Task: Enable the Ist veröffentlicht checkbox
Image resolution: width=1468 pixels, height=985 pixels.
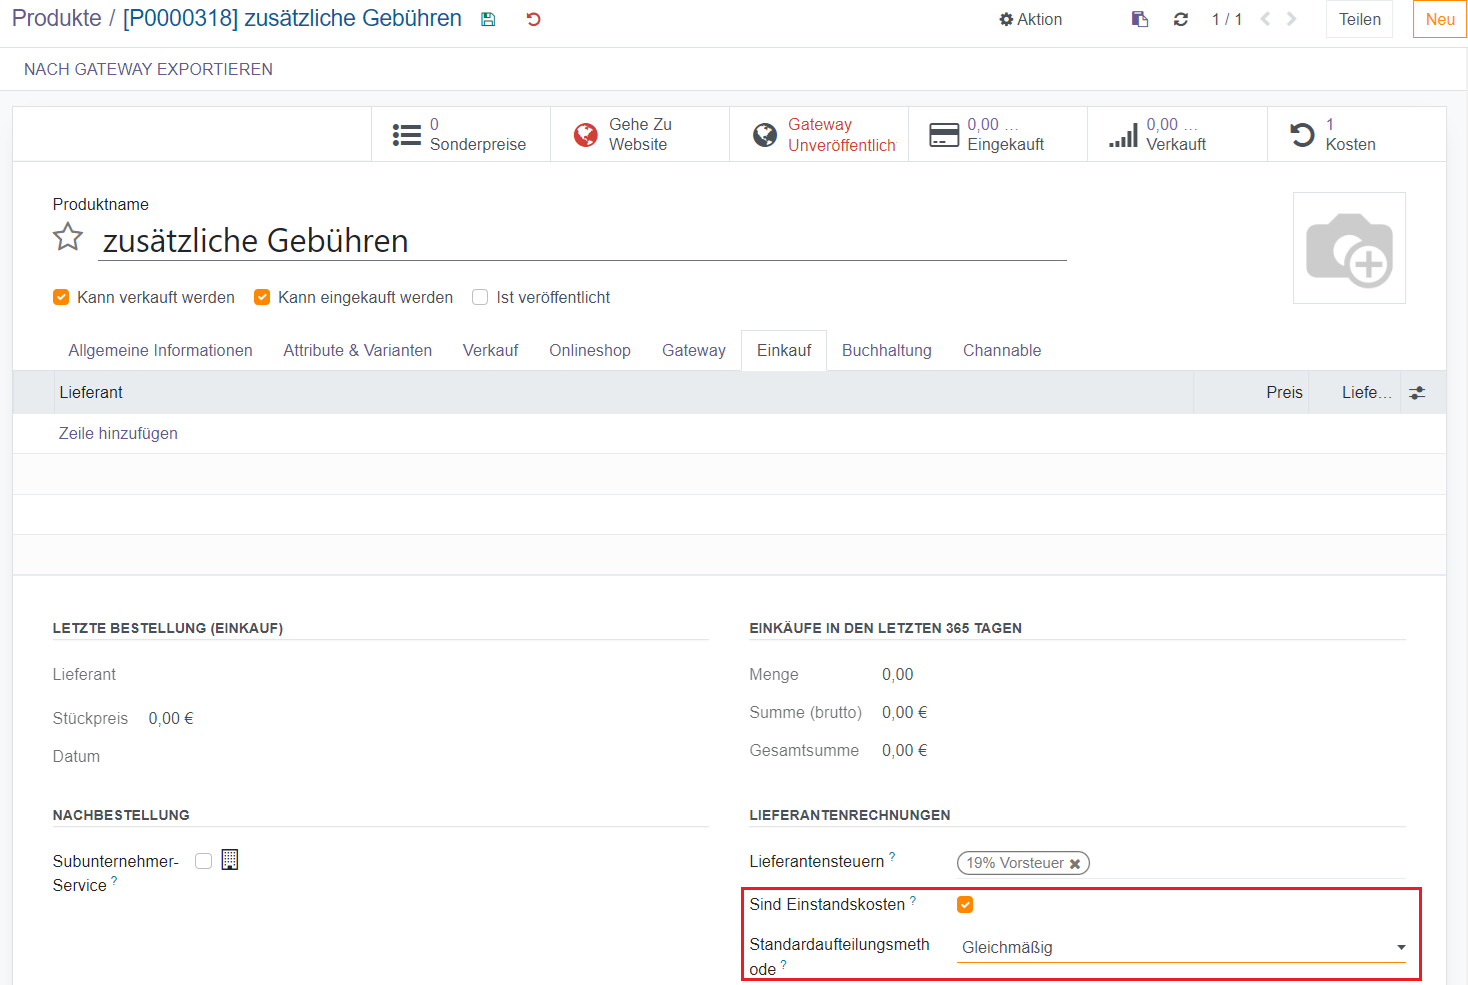Action: click(480, 297)
